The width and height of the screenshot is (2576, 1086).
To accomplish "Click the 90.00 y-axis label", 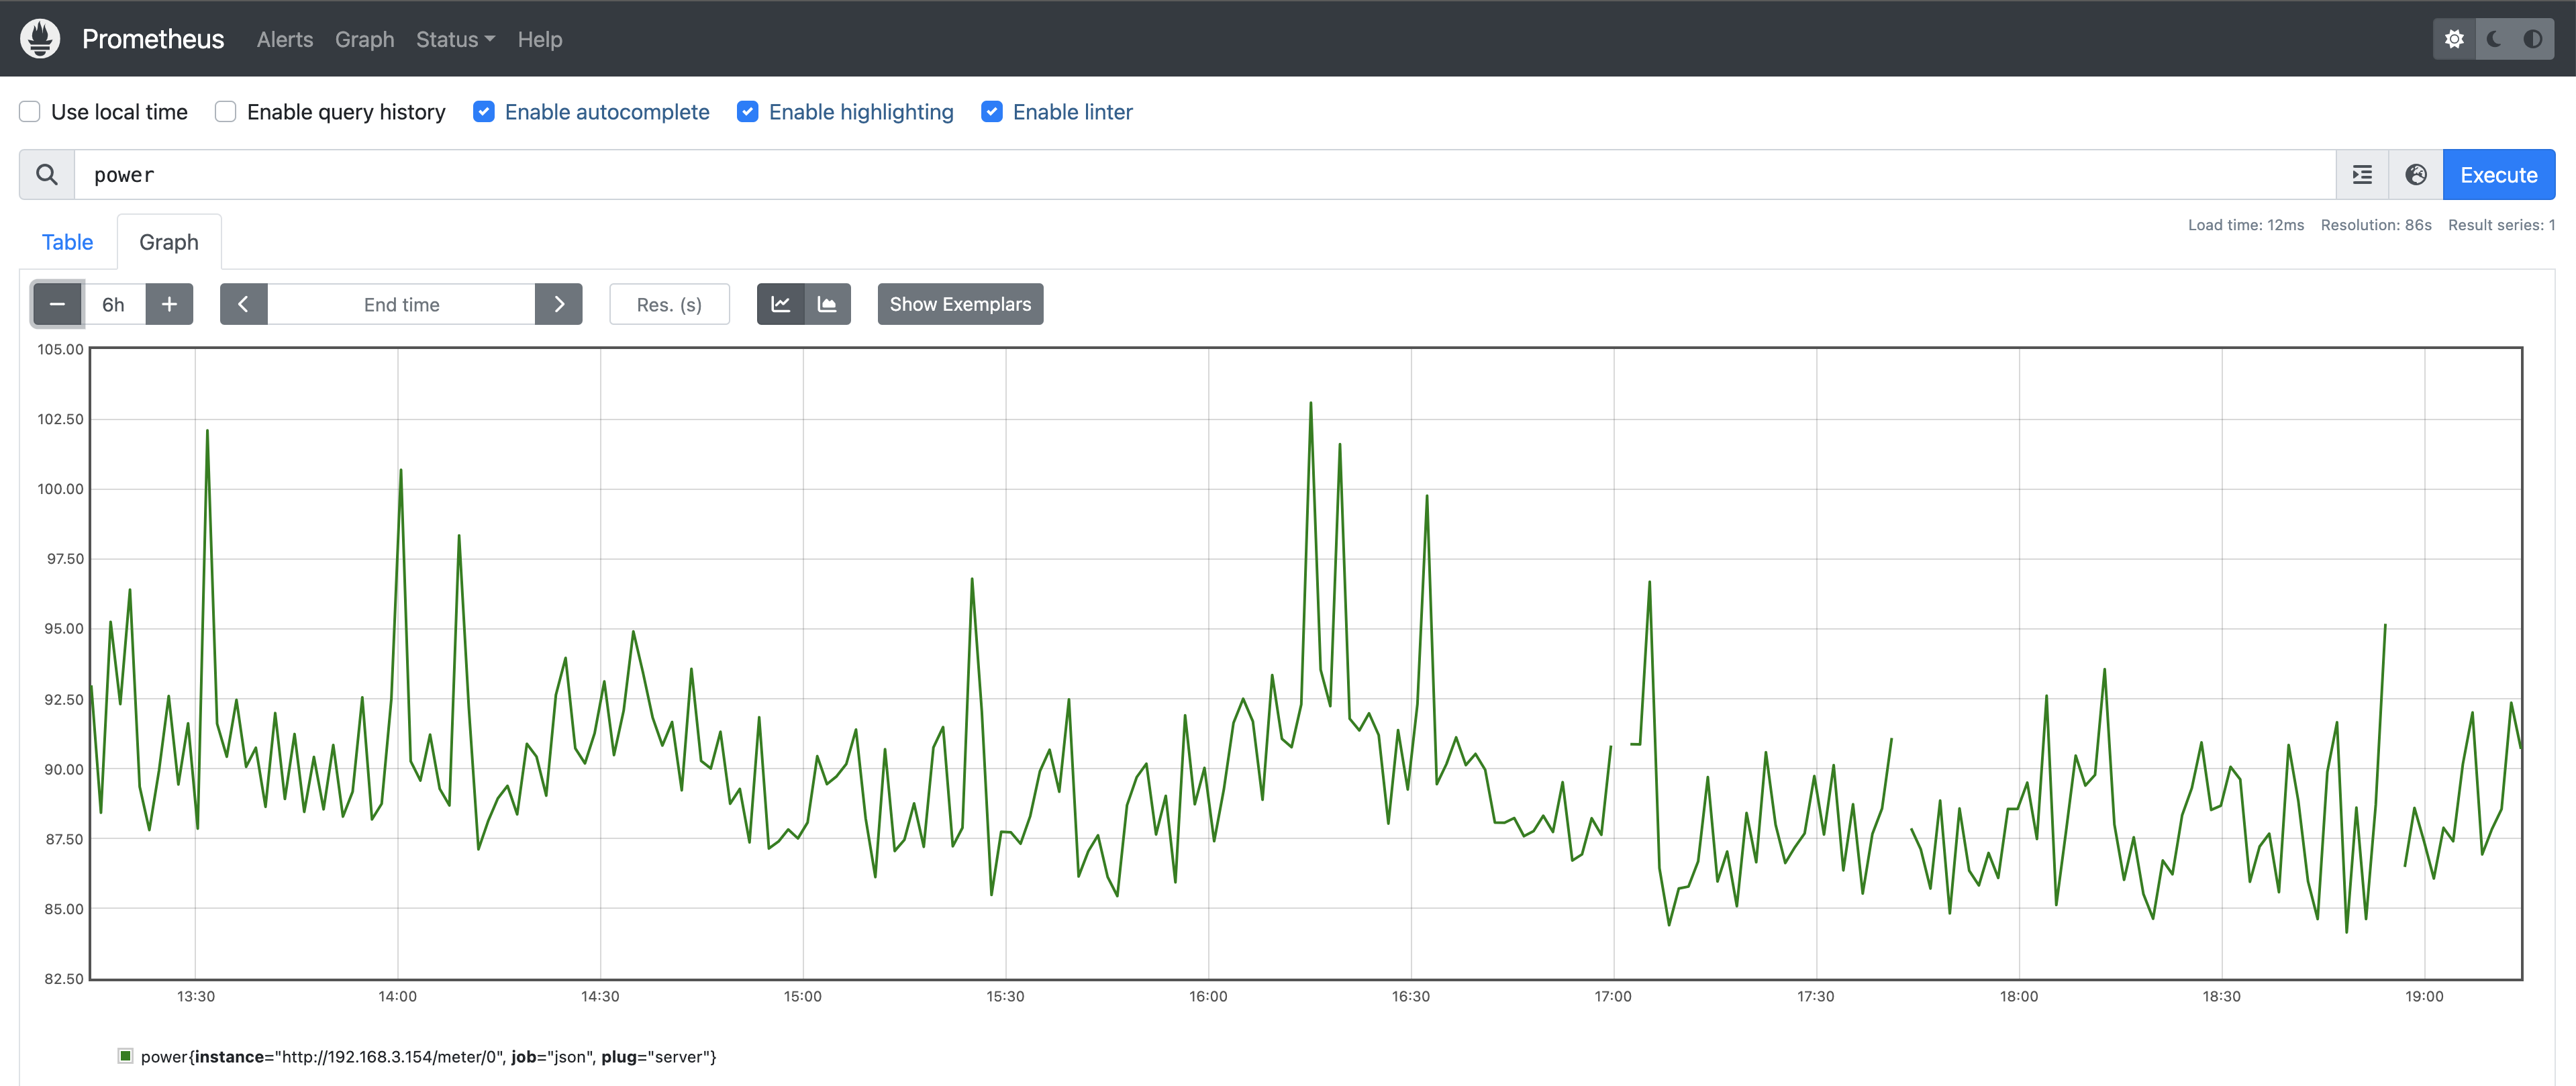I will 64,769.
